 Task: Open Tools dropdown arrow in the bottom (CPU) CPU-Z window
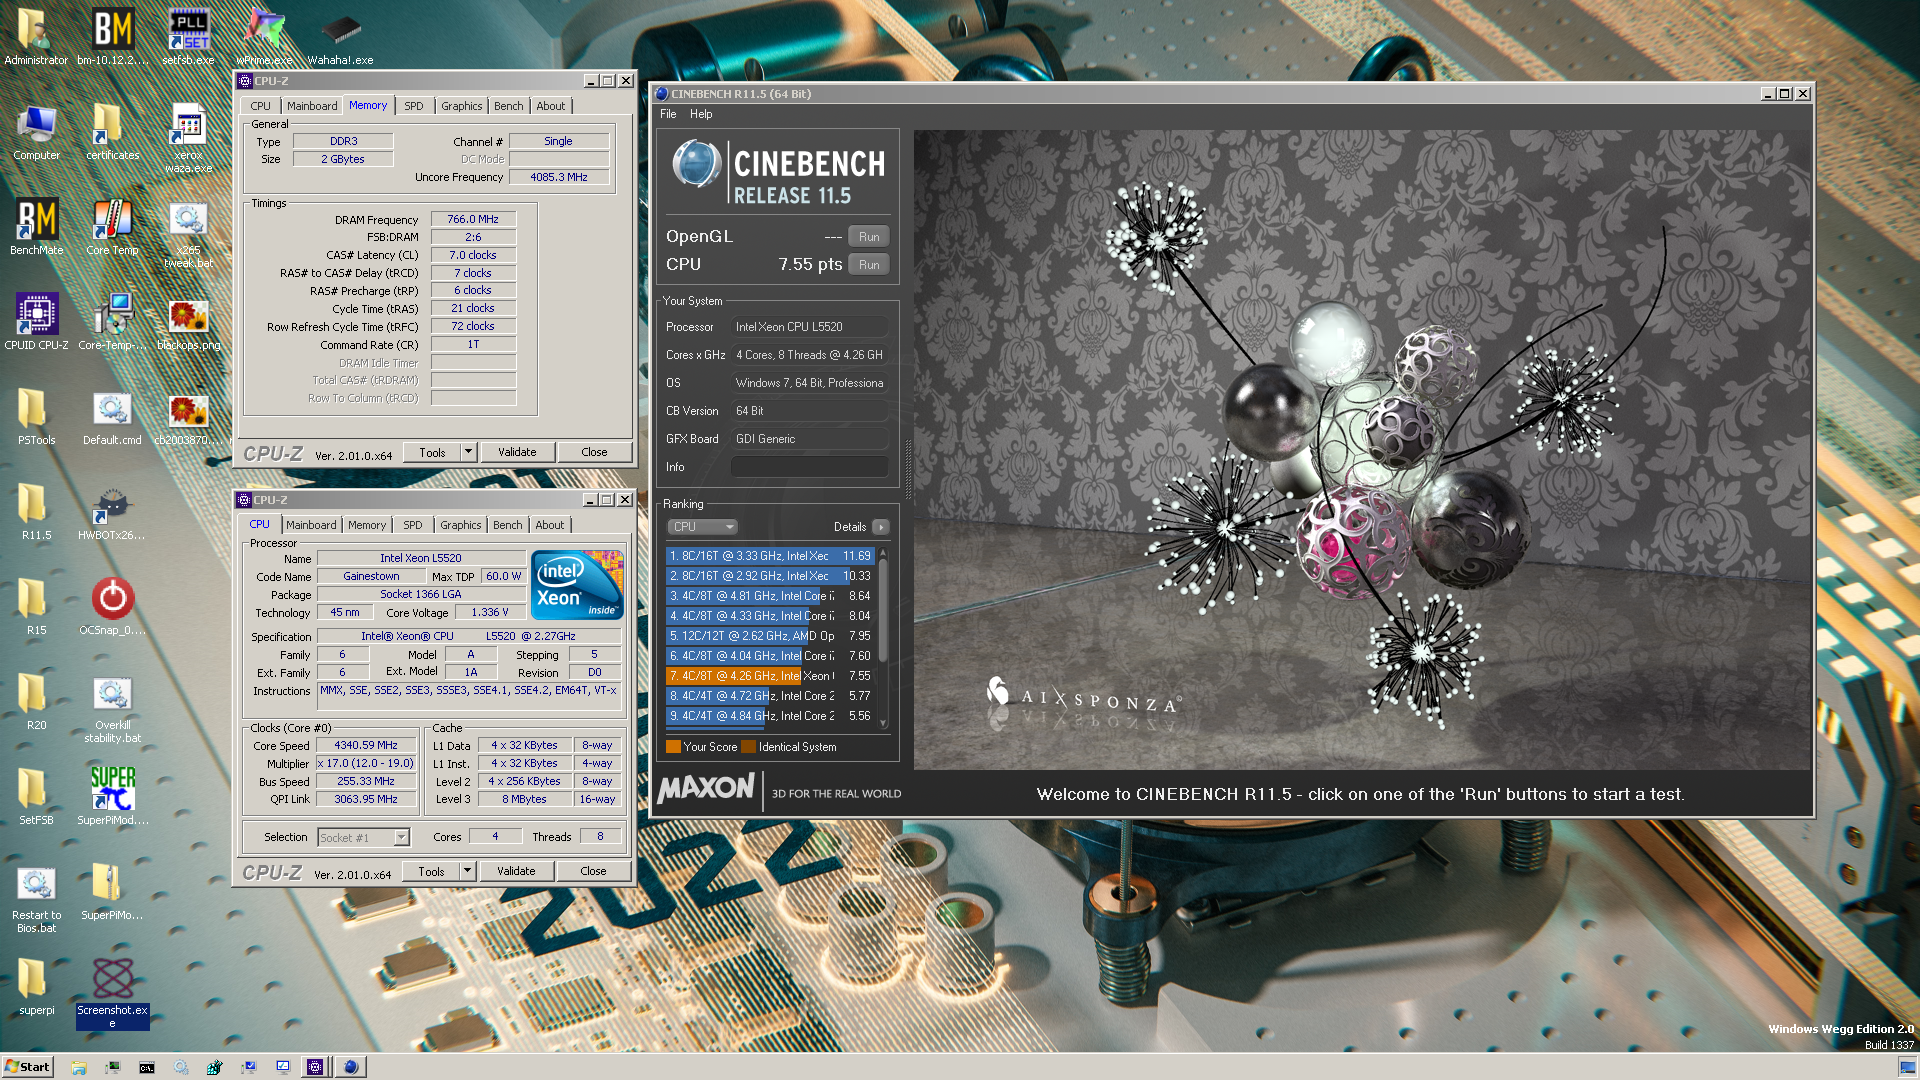click(467, 871)
